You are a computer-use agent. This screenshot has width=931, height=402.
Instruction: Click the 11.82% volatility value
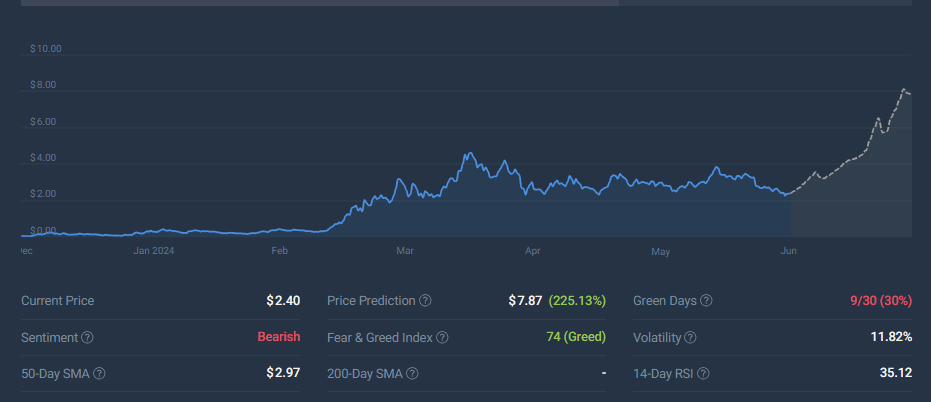891,337
